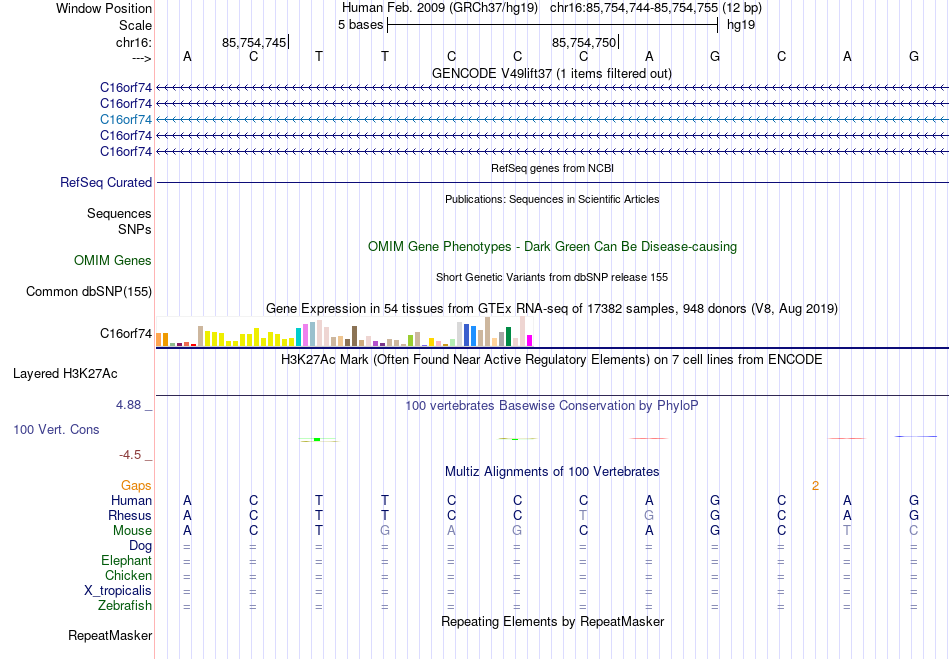Screen dimensions: 950x659
Task: Click Publications: Sequences in Scientific Articles title
Action: 552,199
